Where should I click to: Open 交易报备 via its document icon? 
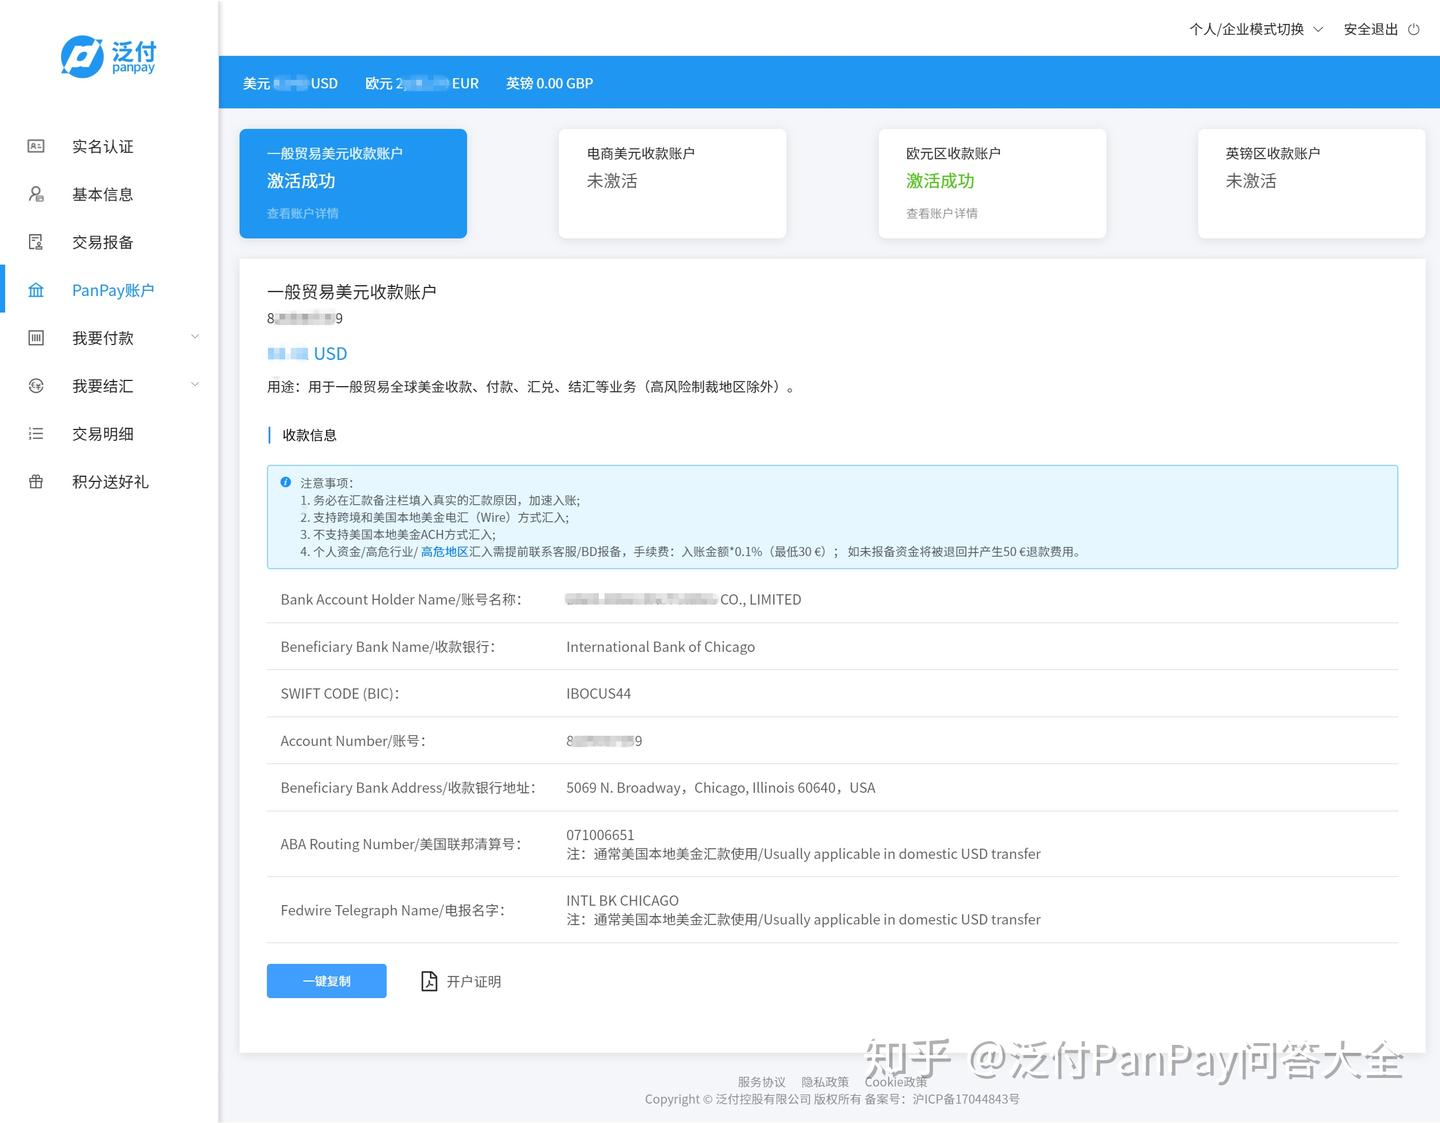[35, 242]
